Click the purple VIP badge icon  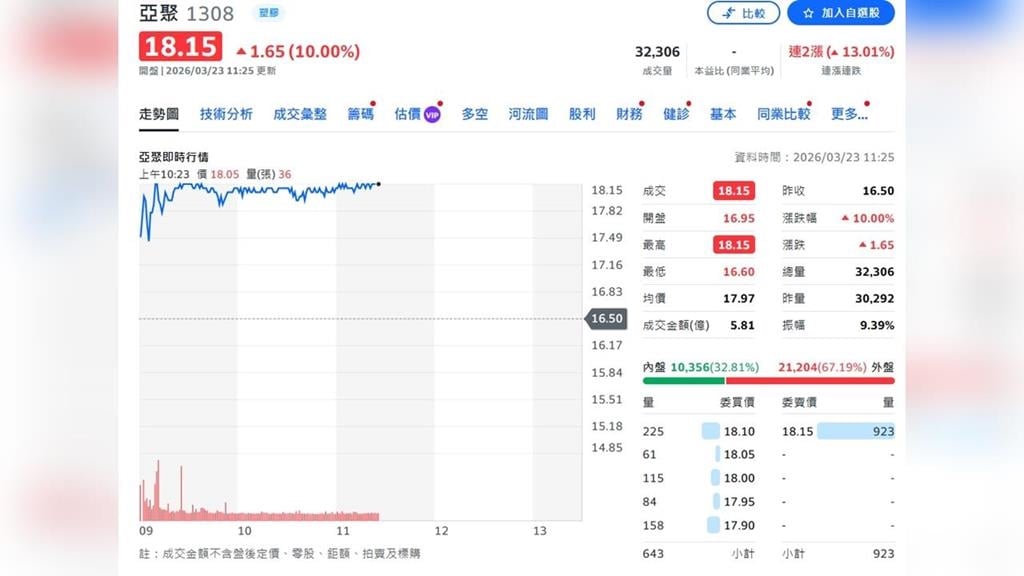click(x=432, y=115)
